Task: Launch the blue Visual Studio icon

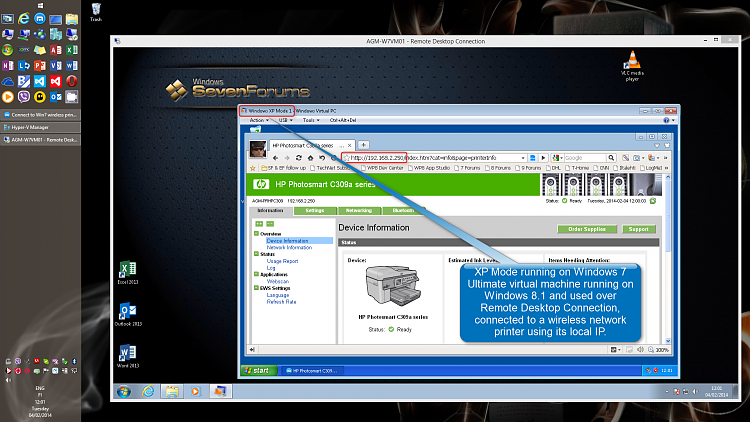Action: point(40,81)
